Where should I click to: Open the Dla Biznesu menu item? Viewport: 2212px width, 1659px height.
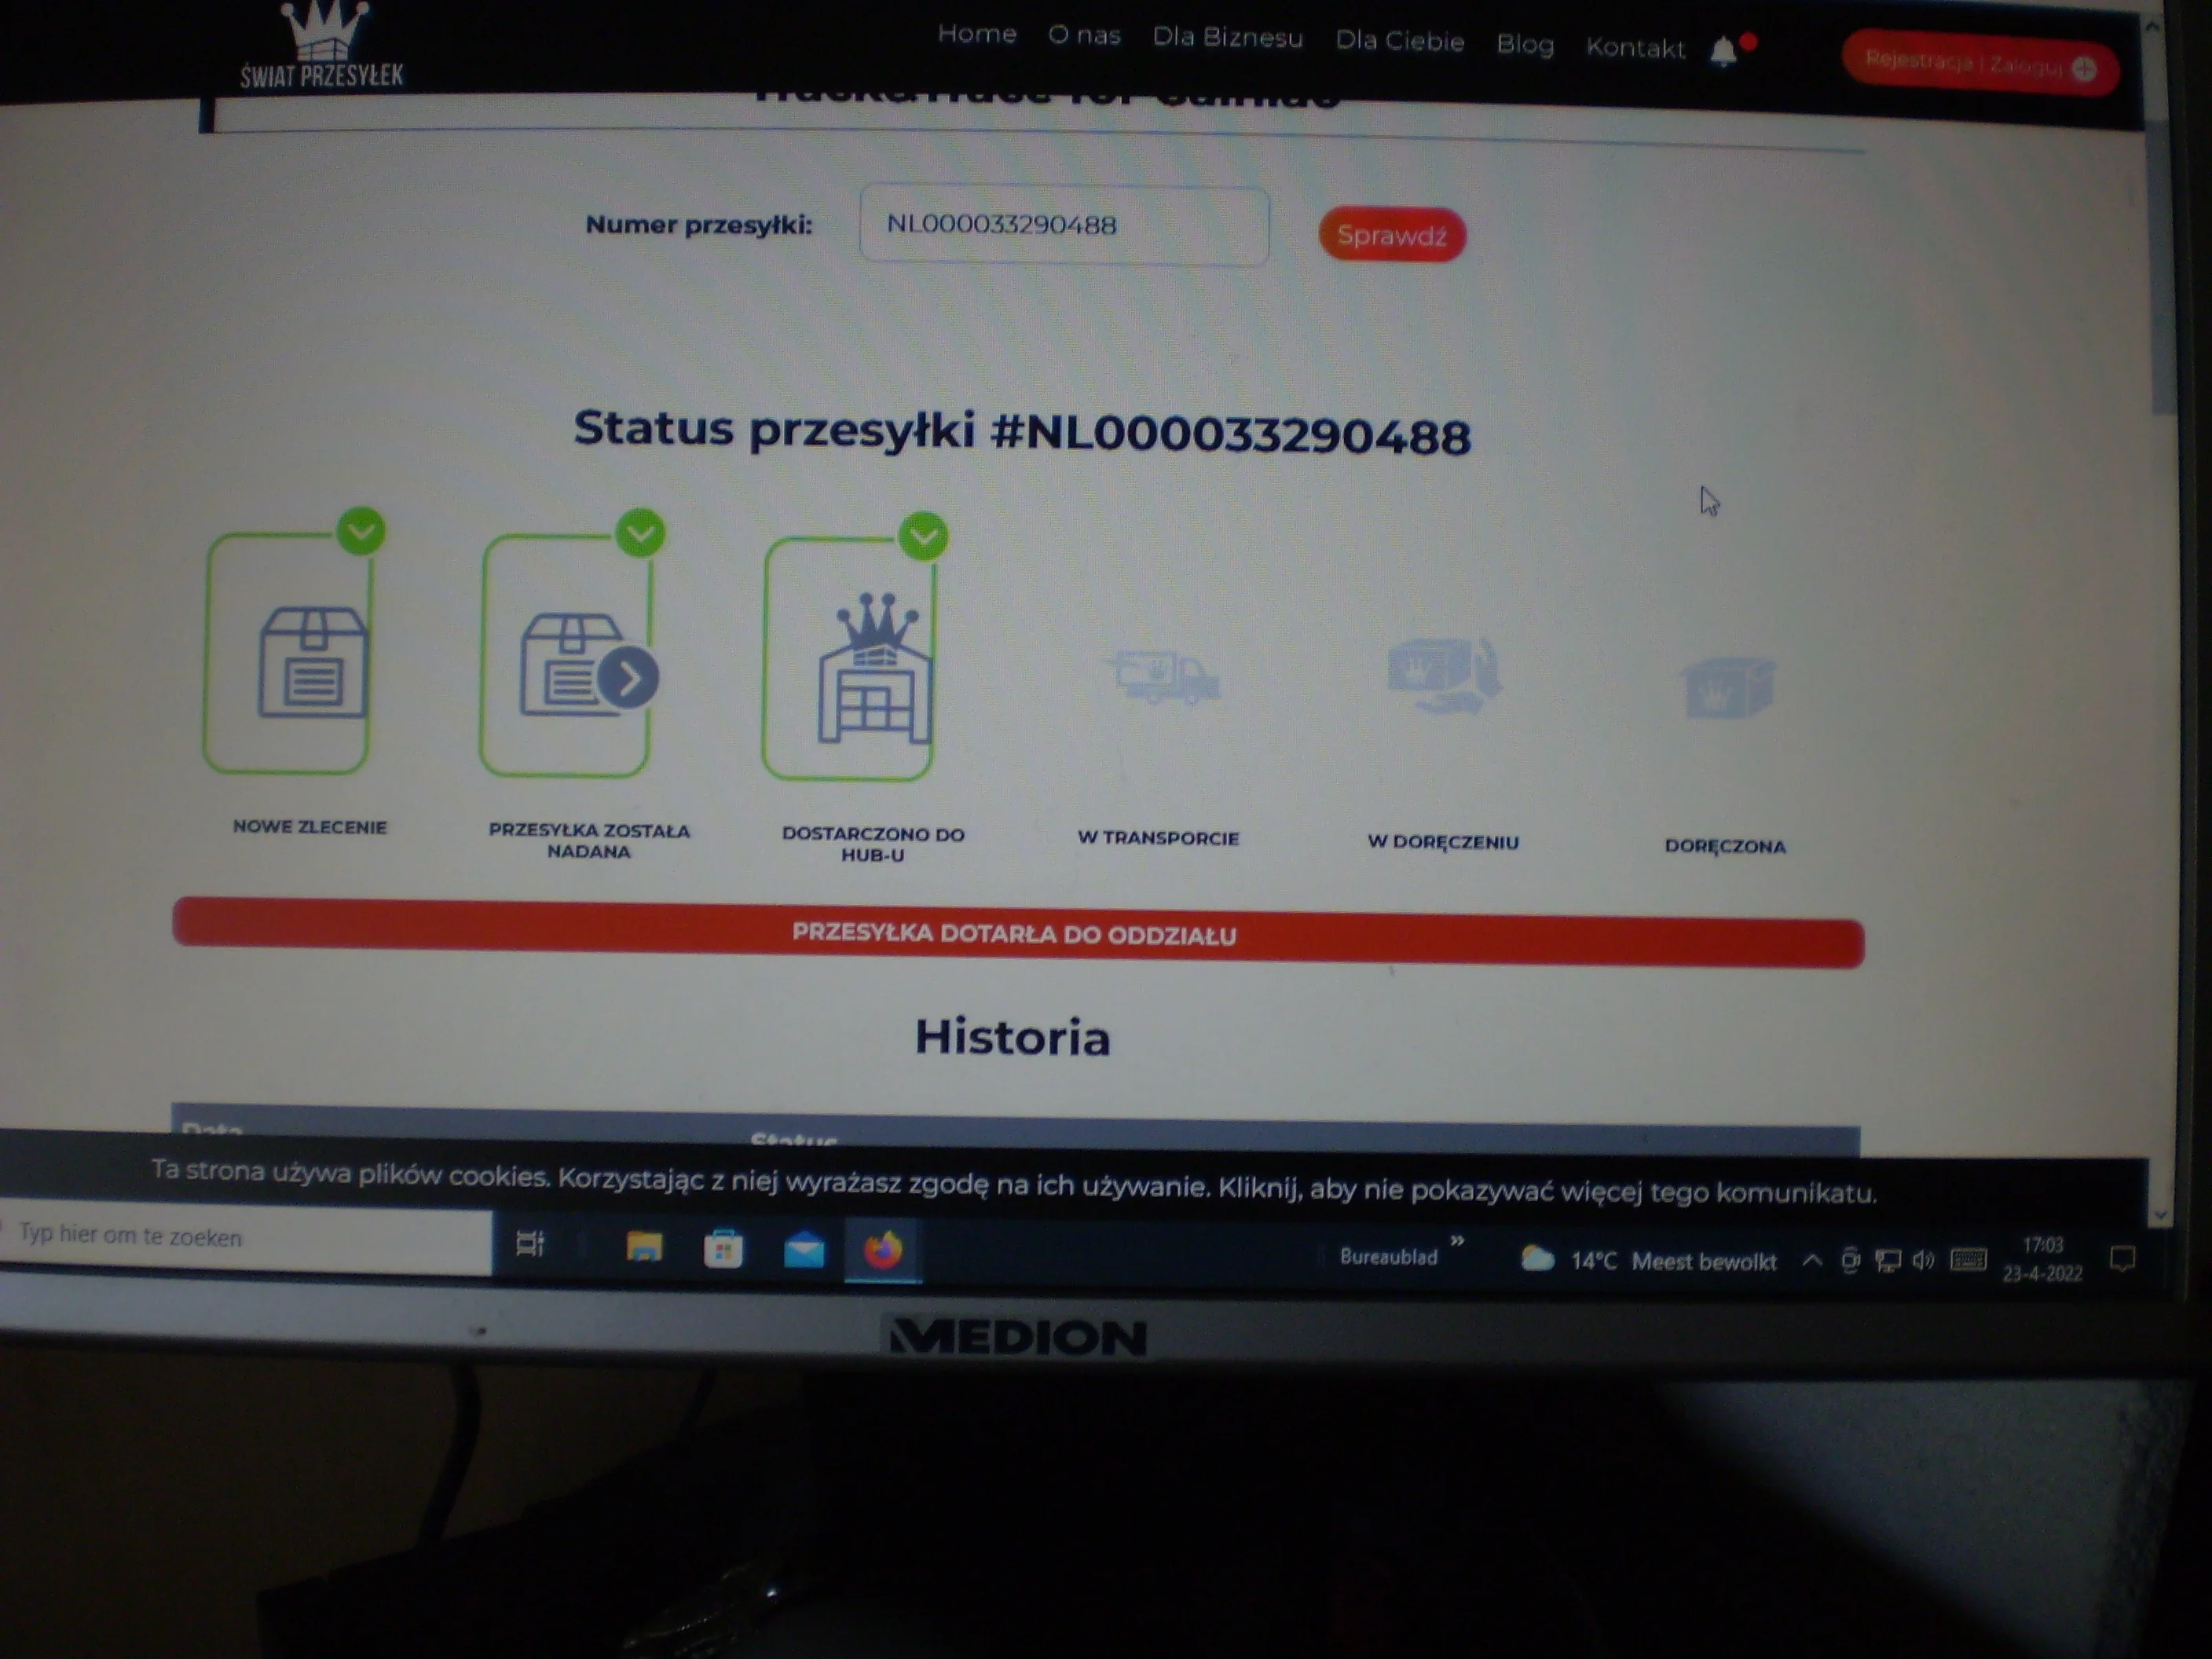coord(1227,38)
